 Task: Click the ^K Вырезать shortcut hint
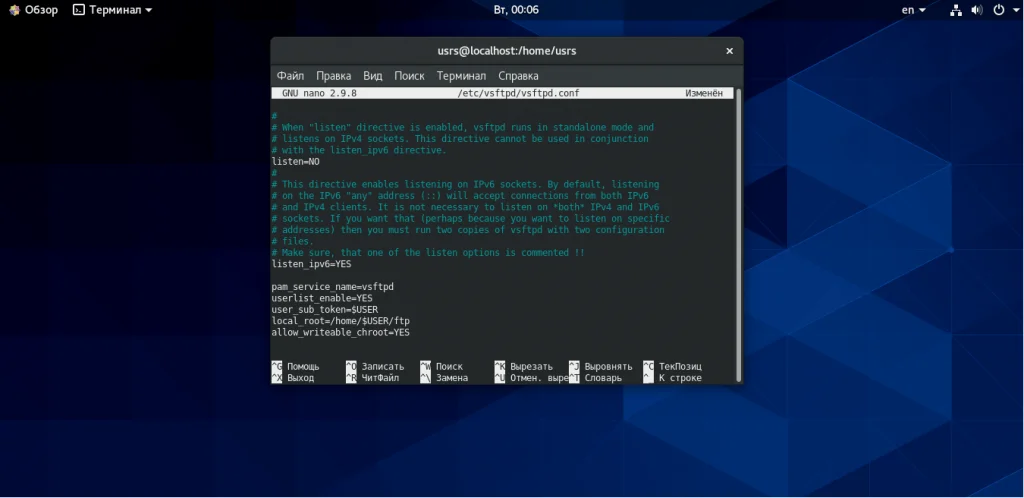[524, 367]
